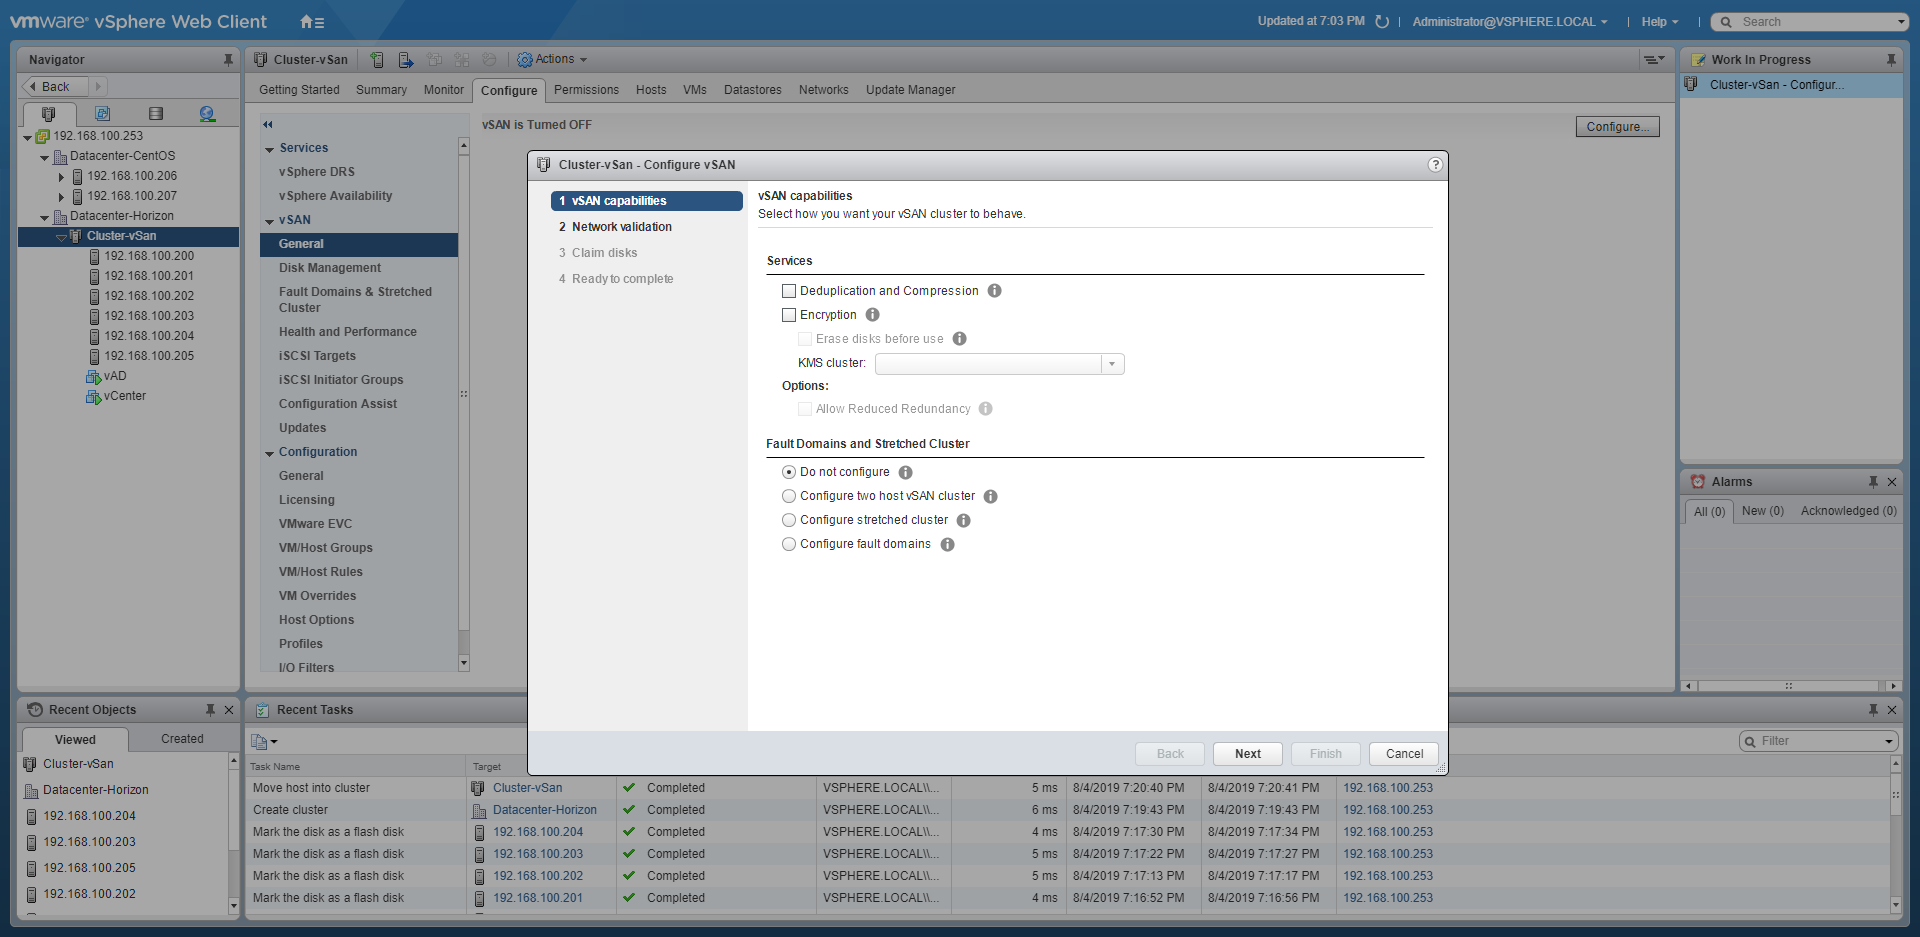Open the help icon in Configure vSAN dialog

point(1435,165)
